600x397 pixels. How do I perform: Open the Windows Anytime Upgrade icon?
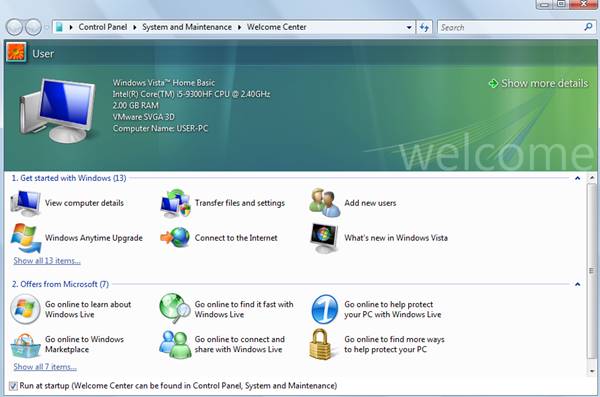click(x=25, y=238)
